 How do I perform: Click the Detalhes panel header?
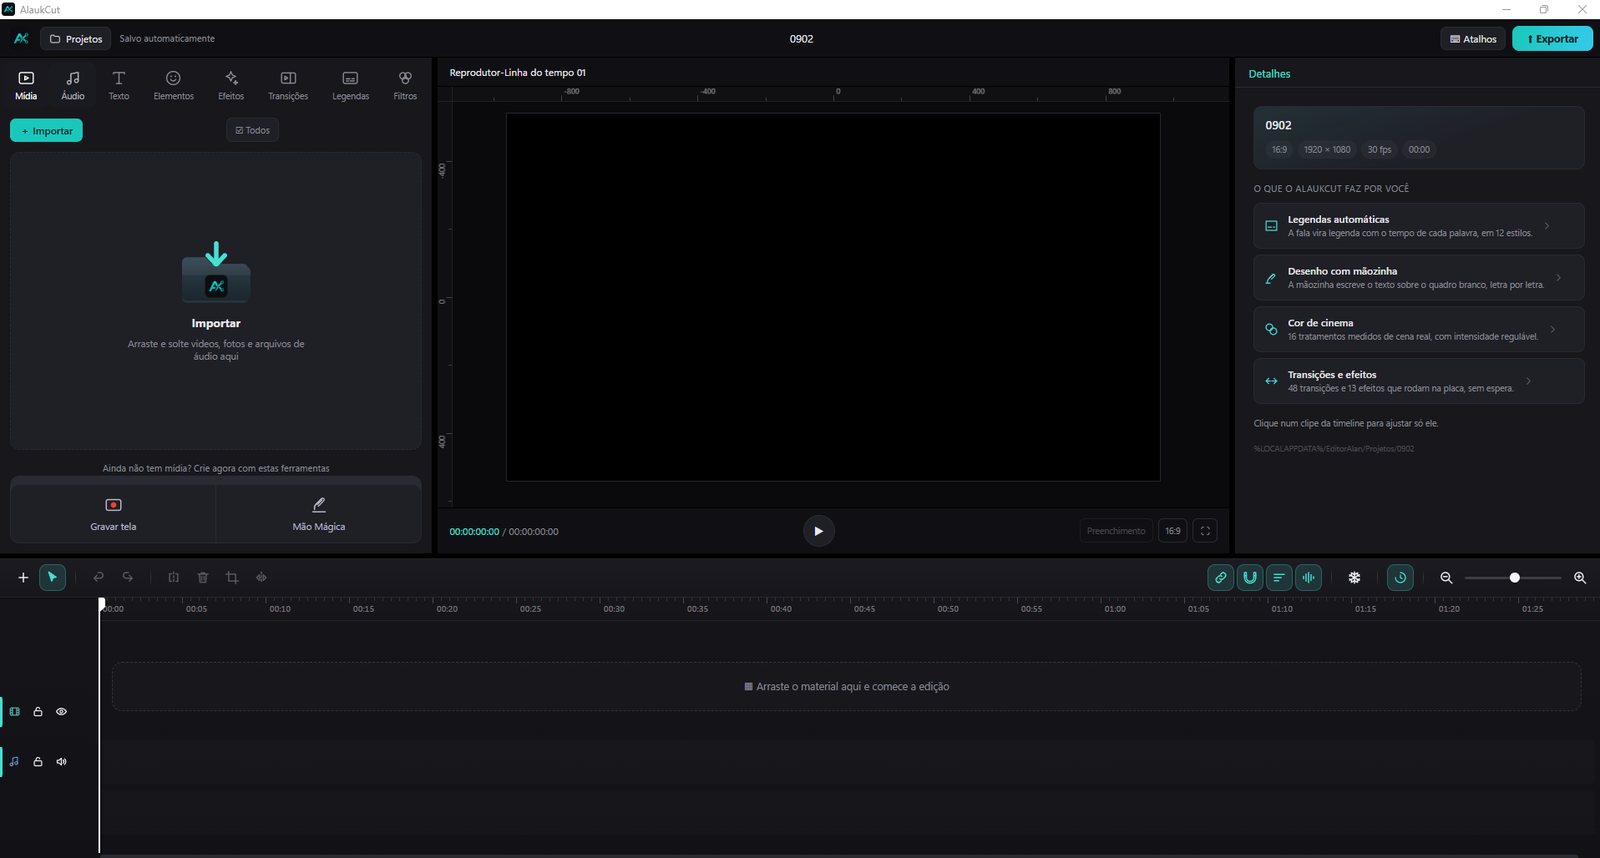click(x=1269, y=74)
